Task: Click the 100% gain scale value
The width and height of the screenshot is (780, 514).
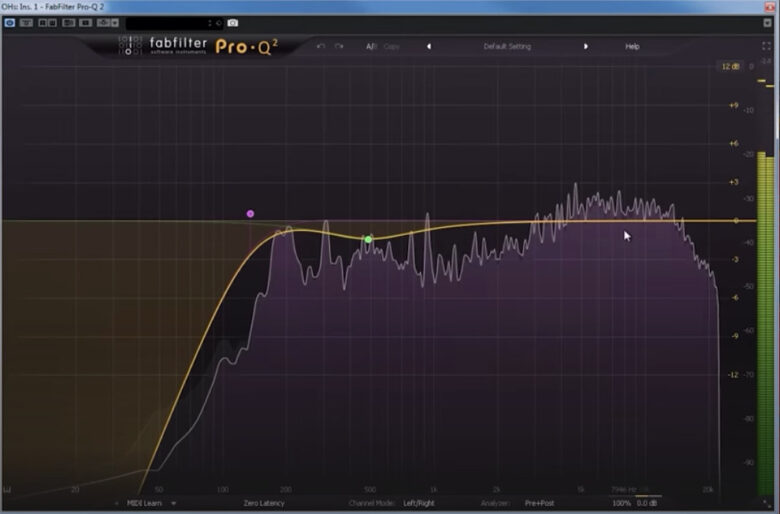Action: click(621, 503)
